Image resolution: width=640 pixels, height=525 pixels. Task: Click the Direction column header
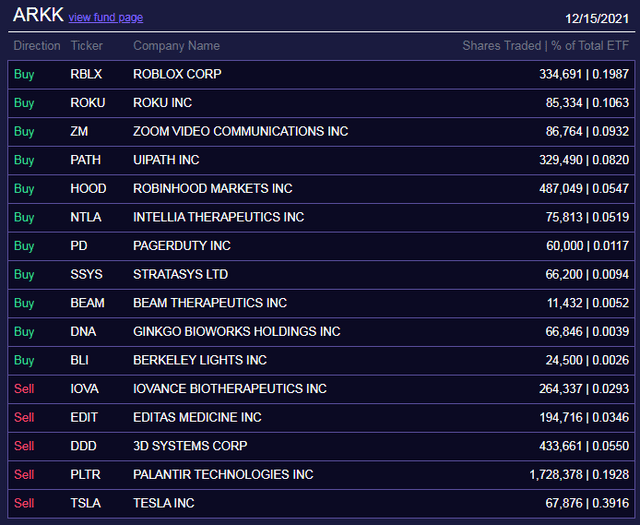(37, 45)
